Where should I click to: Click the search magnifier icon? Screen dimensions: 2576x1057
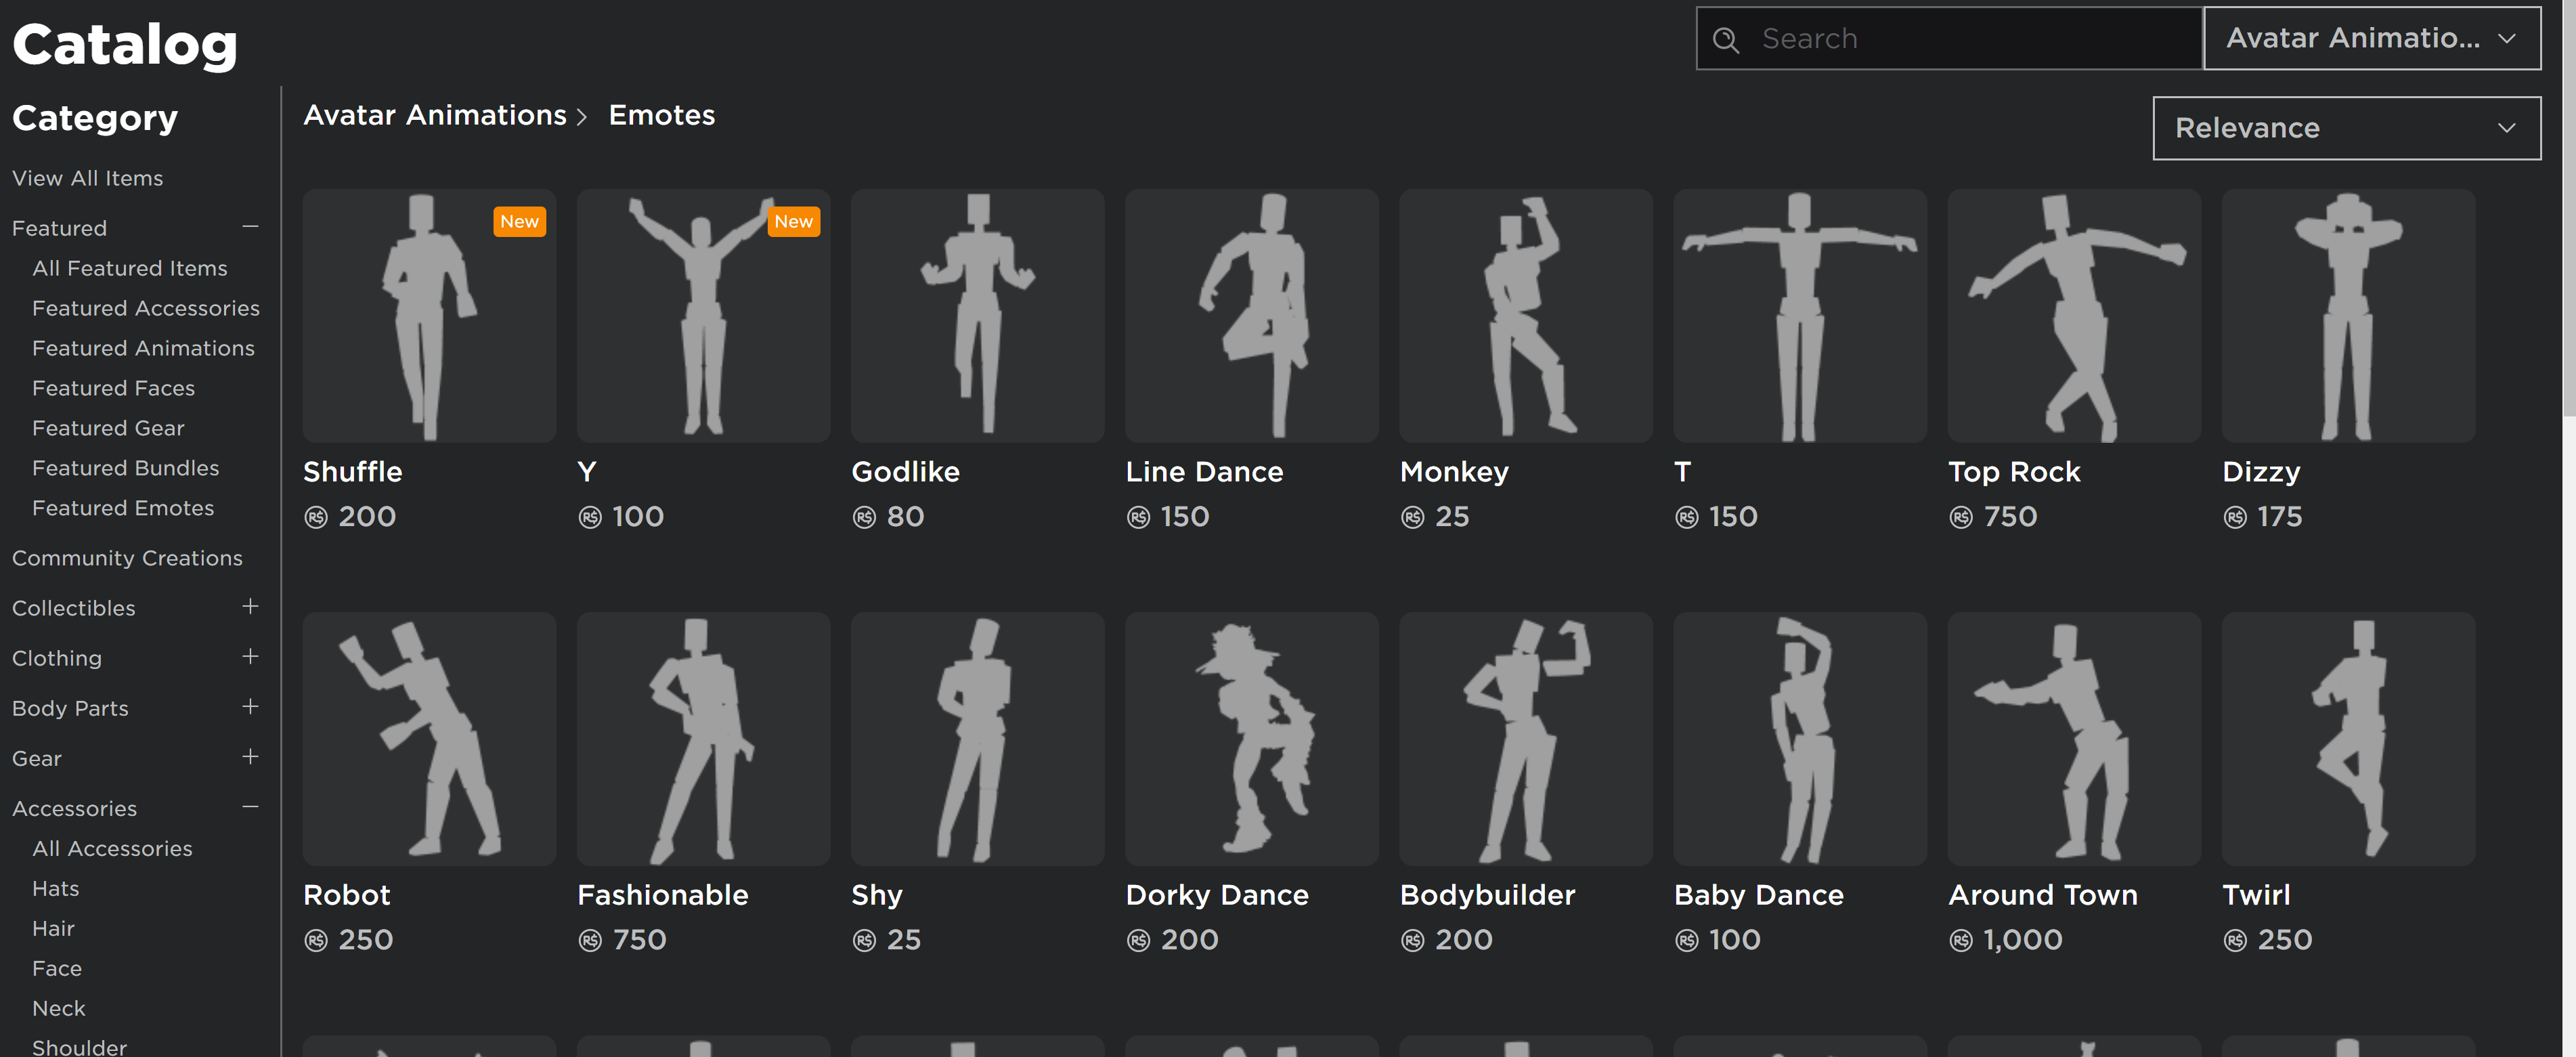(1726, 39)
